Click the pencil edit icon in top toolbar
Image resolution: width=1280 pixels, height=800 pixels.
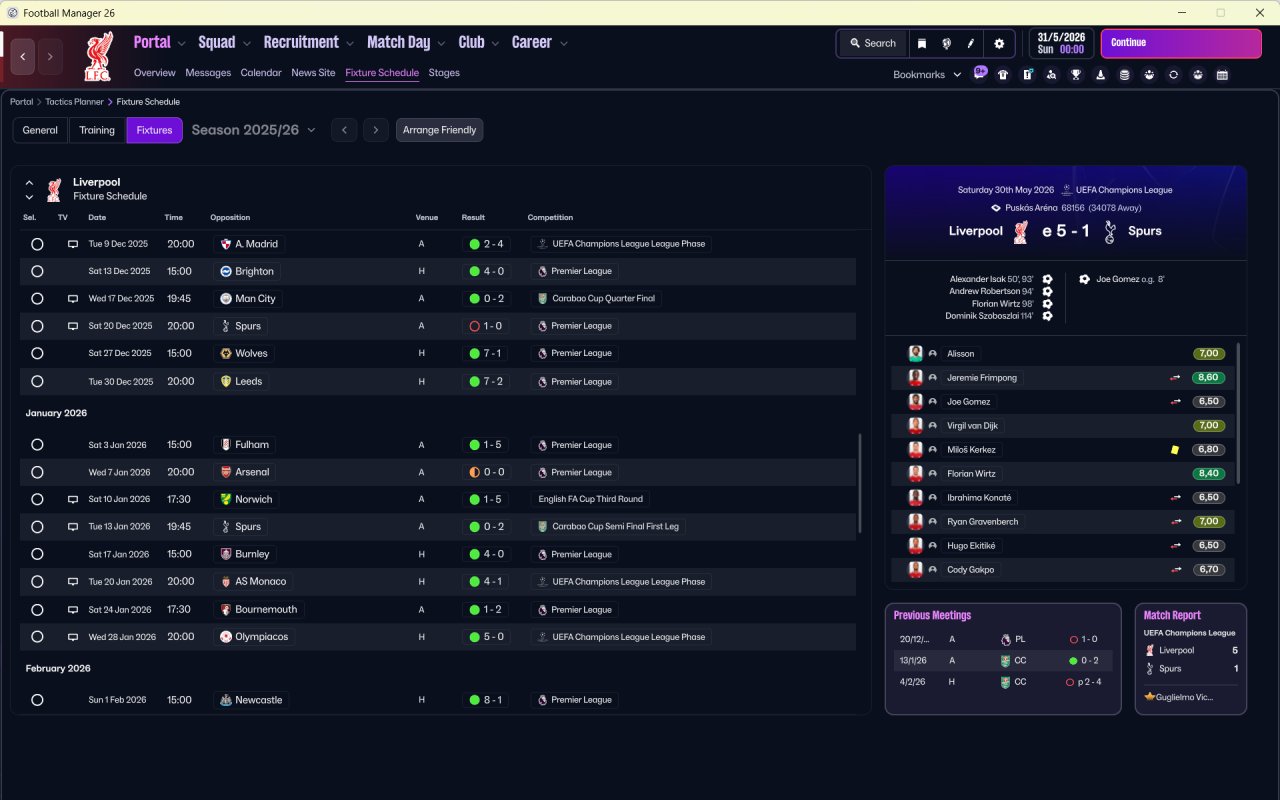click(x=970, y=43)
